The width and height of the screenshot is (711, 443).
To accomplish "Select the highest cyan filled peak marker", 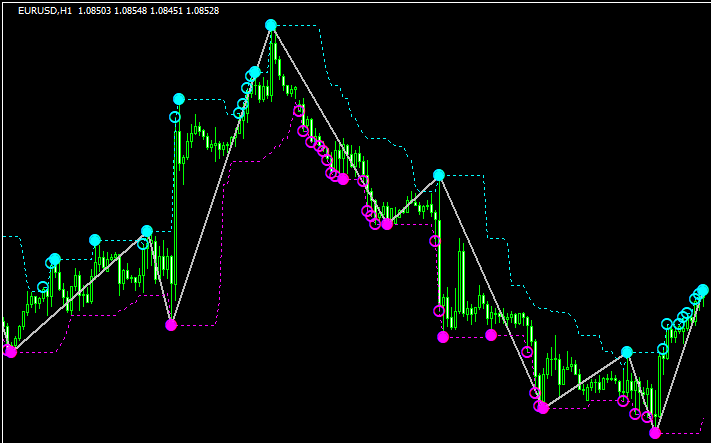I will (271, 25).
